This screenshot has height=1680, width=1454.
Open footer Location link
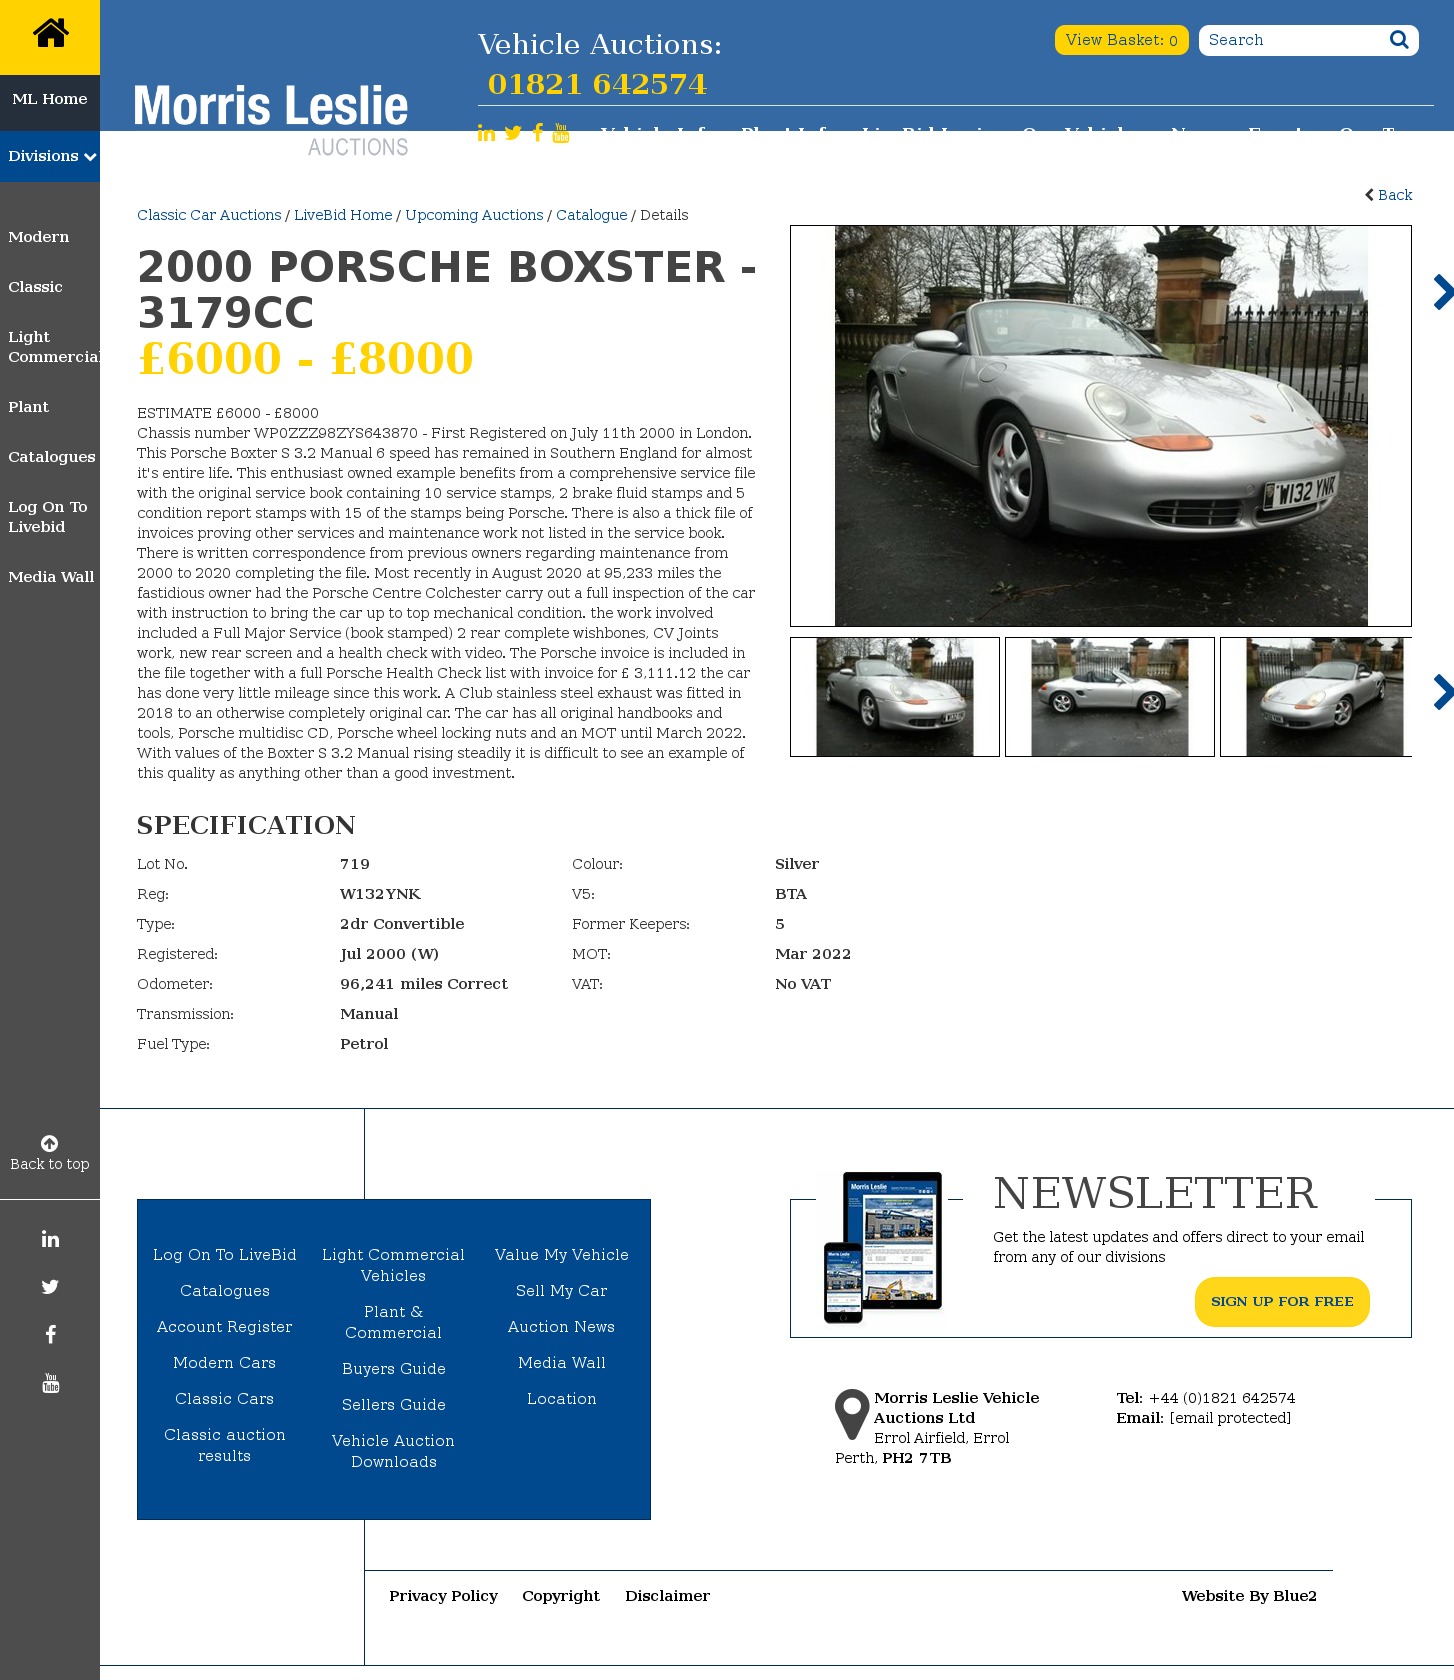point(562,1399)
